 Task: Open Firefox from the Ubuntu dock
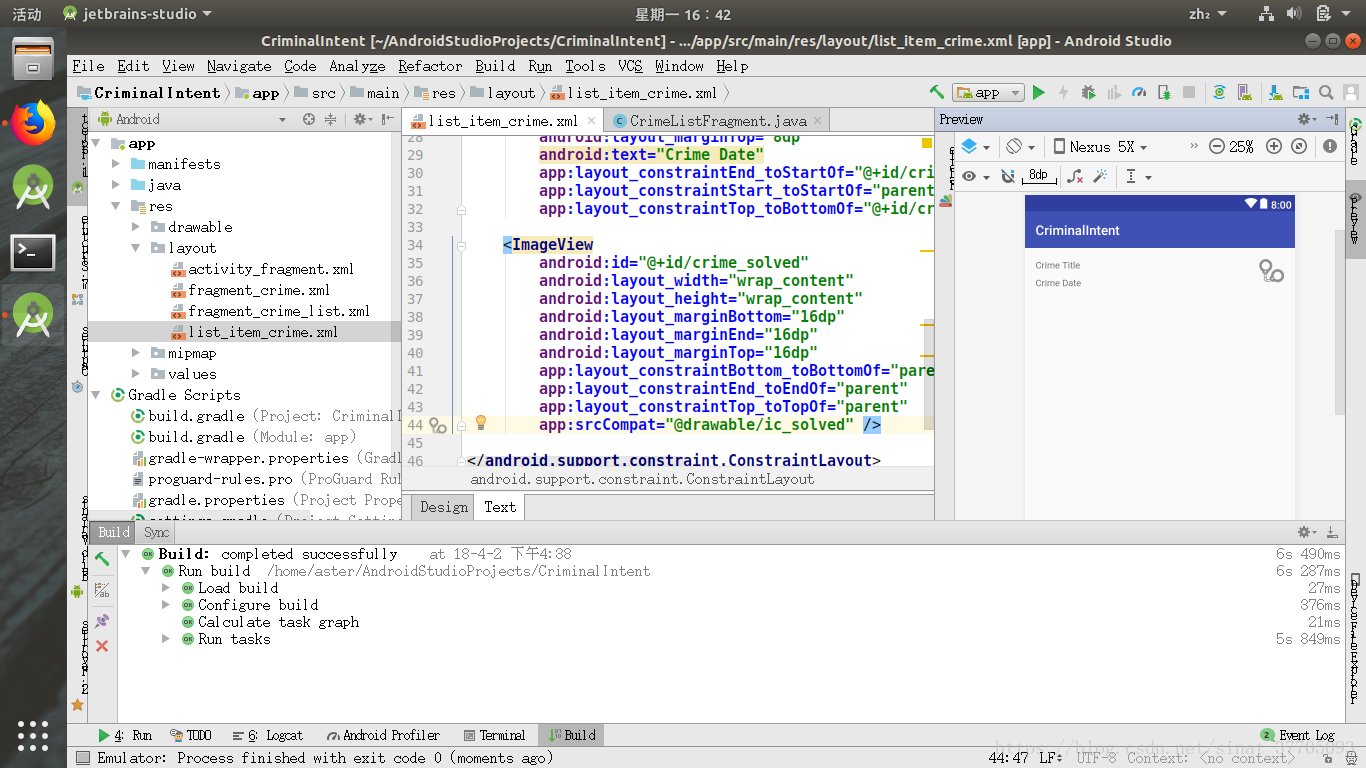click(x=33, y=124)
